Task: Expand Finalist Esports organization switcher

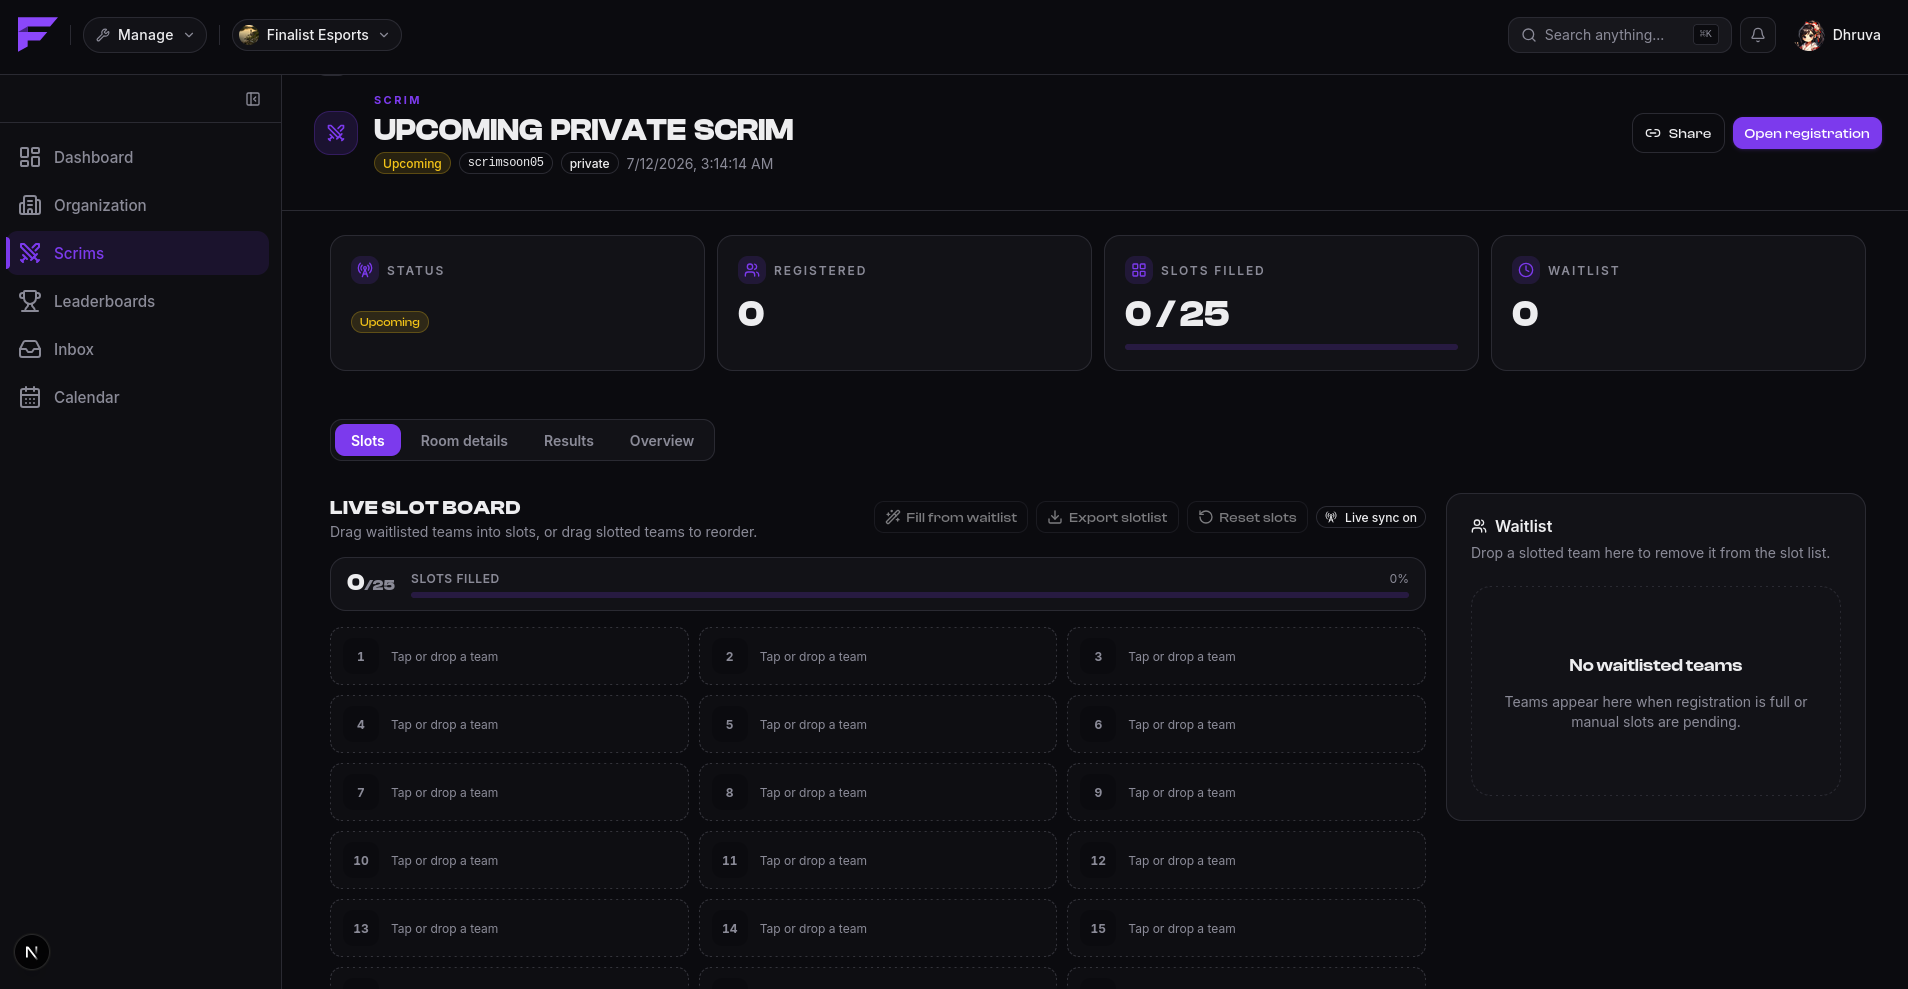Action: click(x=317, y=35)
